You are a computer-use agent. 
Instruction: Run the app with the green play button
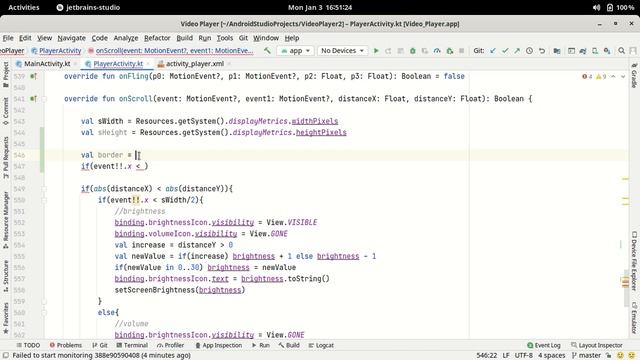[x=376, y=51]
